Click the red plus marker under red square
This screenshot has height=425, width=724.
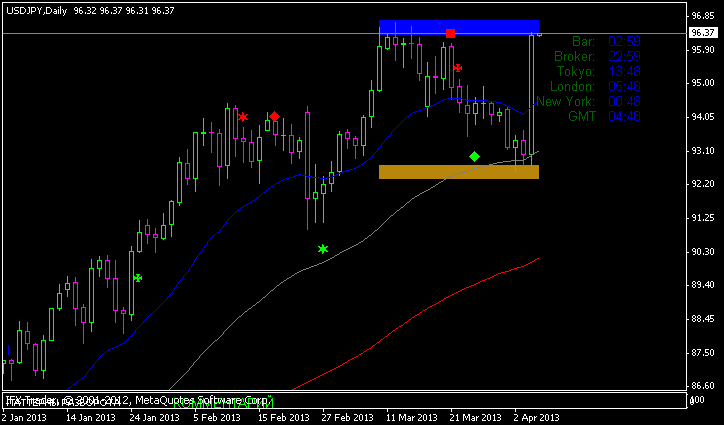(x=457, y=68)
